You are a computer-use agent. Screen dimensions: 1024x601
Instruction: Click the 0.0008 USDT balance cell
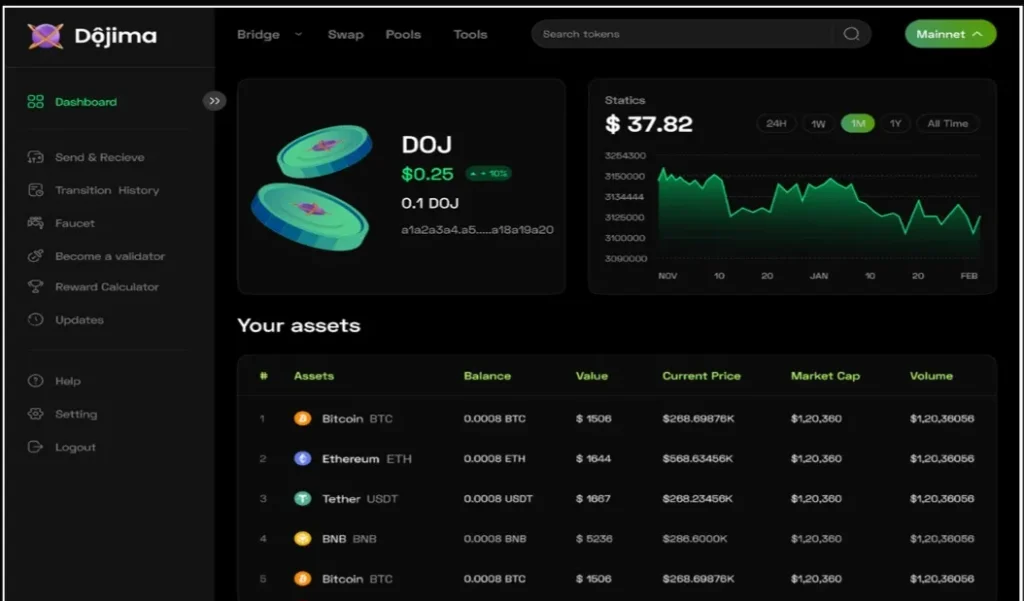click(x=498, y=499)
